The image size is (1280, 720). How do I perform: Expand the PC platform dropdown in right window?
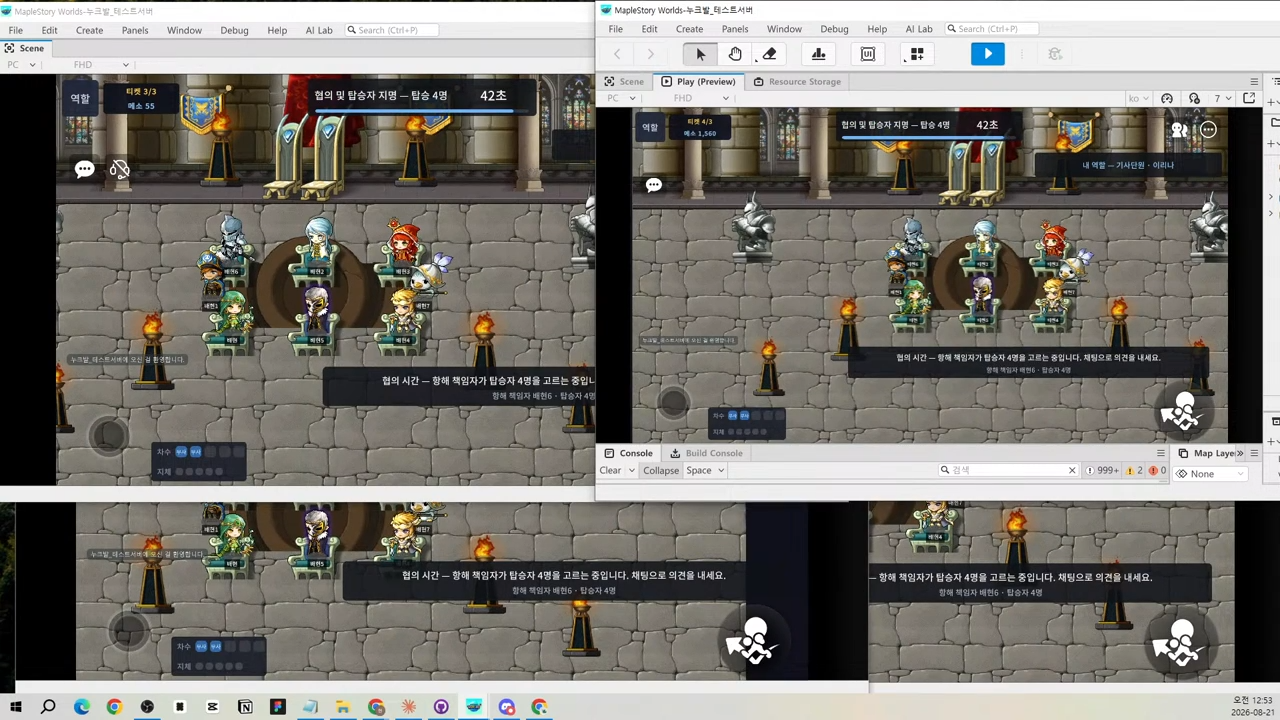click(621, 98)
